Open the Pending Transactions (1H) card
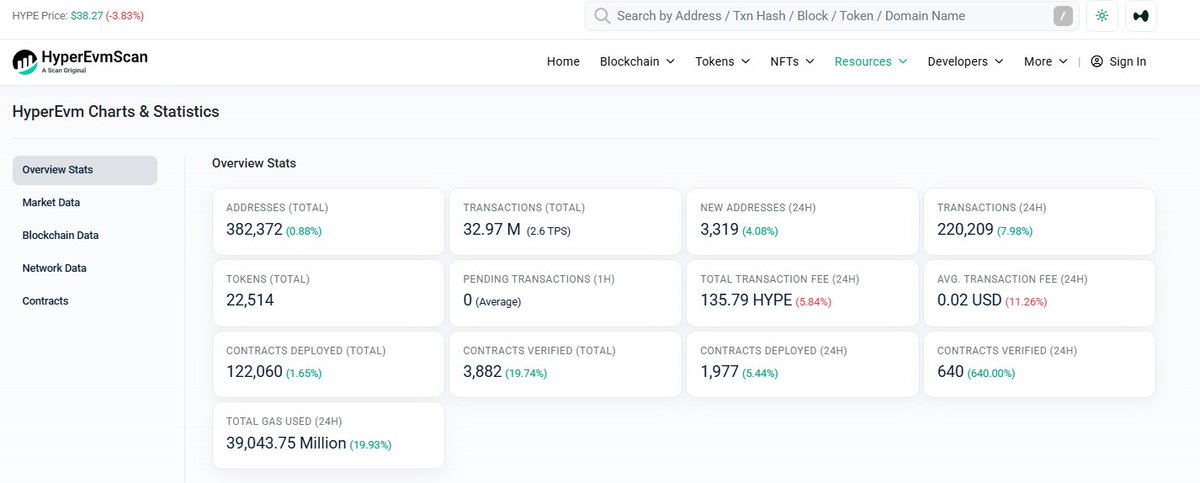 [565, 293]
